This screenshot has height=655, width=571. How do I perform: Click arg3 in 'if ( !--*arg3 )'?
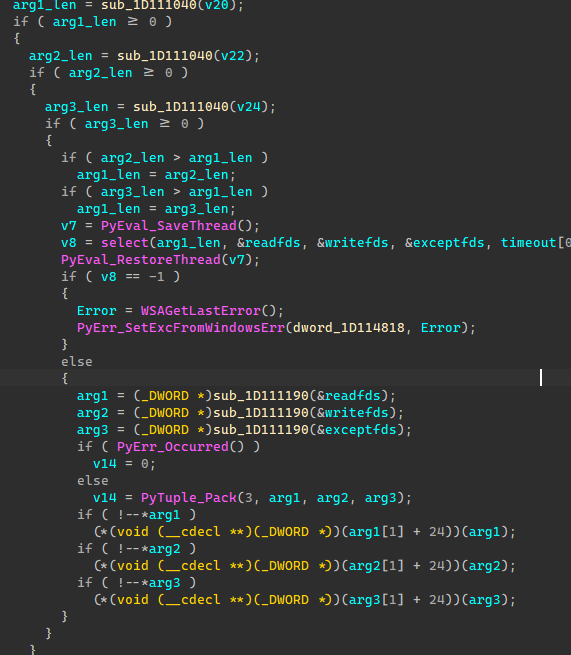[165, 583]
